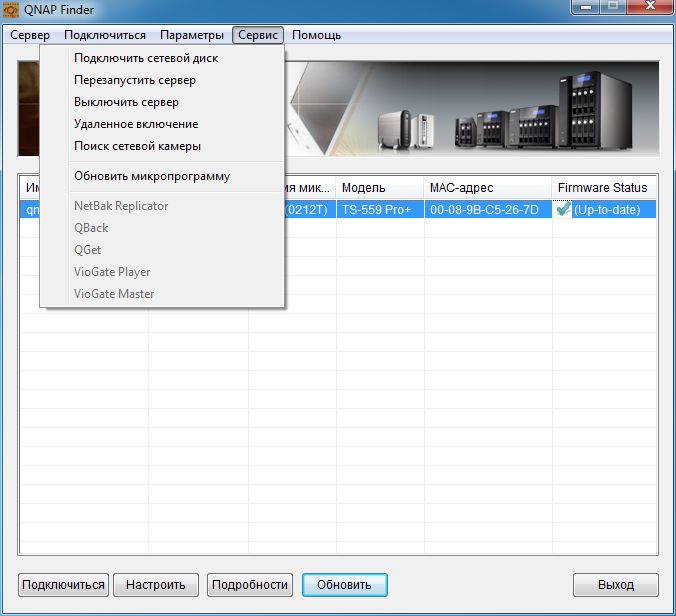Select Подключить сетевой диск

pyautogui.click(x=162, y=58)
